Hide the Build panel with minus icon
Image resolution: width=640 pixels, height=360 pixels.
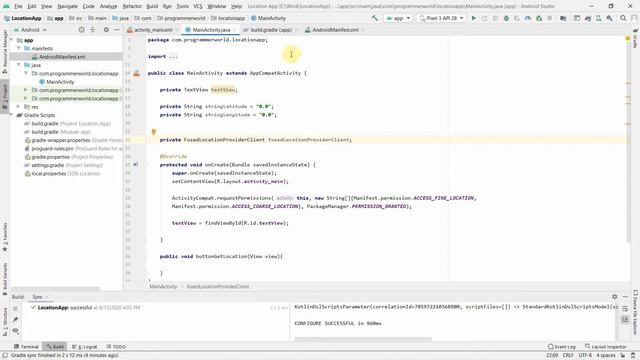point(625,297)
